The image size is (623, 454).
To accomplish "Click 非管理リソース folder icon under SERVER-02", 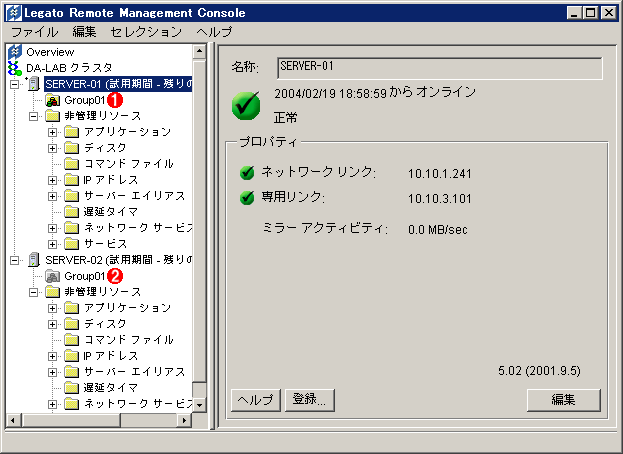I will point(52,292).
